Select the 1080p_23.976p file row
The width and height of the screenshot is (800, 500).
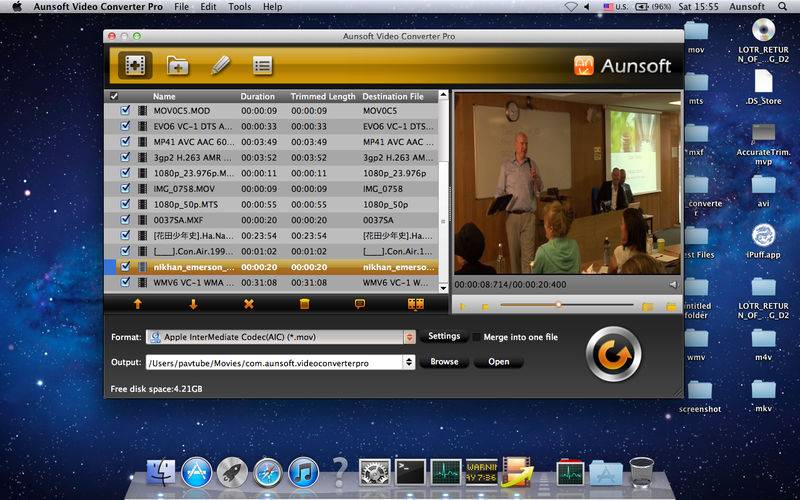tap(271, 173)
